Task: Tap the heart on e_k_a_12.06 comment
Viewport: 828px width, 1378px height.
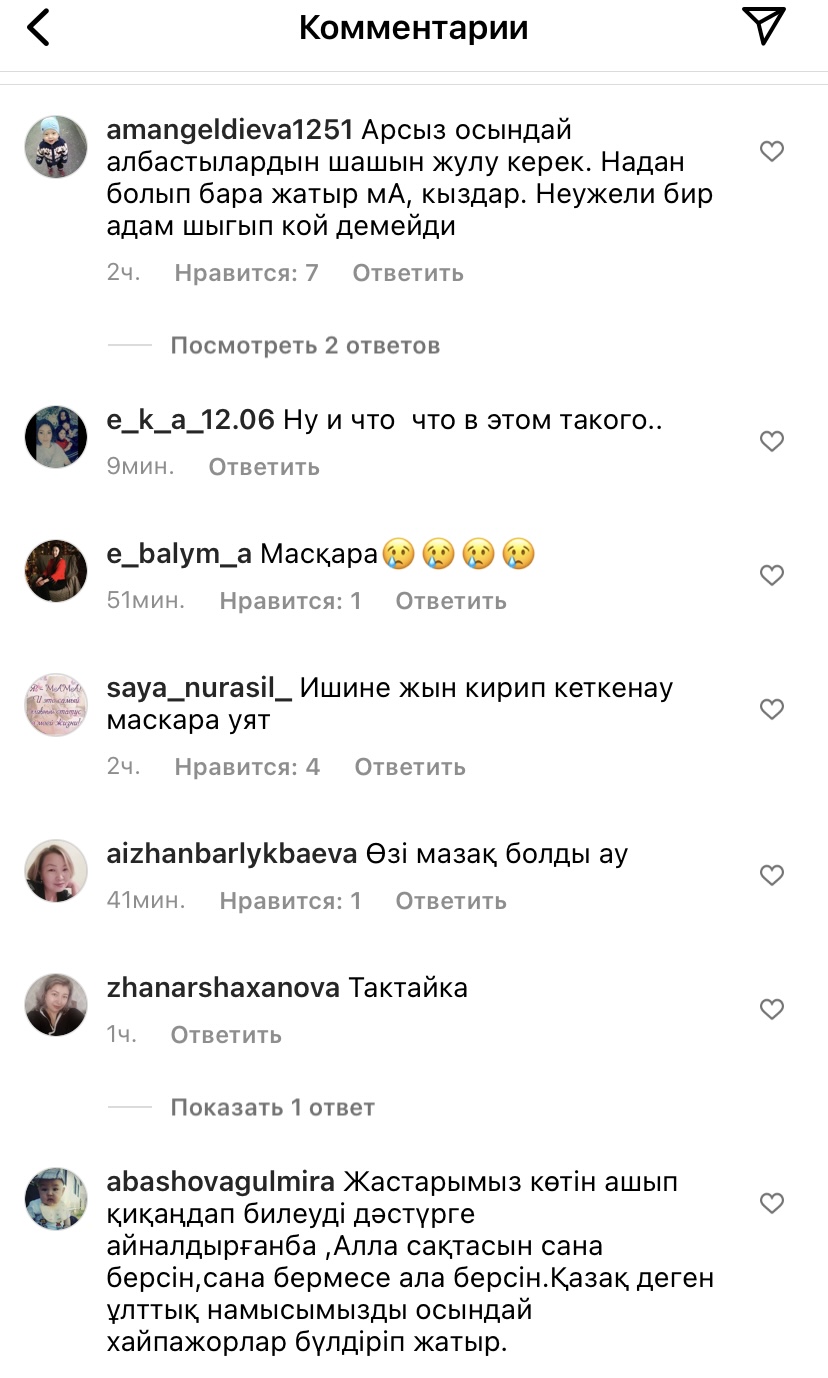Action: (x=772, y=441)
